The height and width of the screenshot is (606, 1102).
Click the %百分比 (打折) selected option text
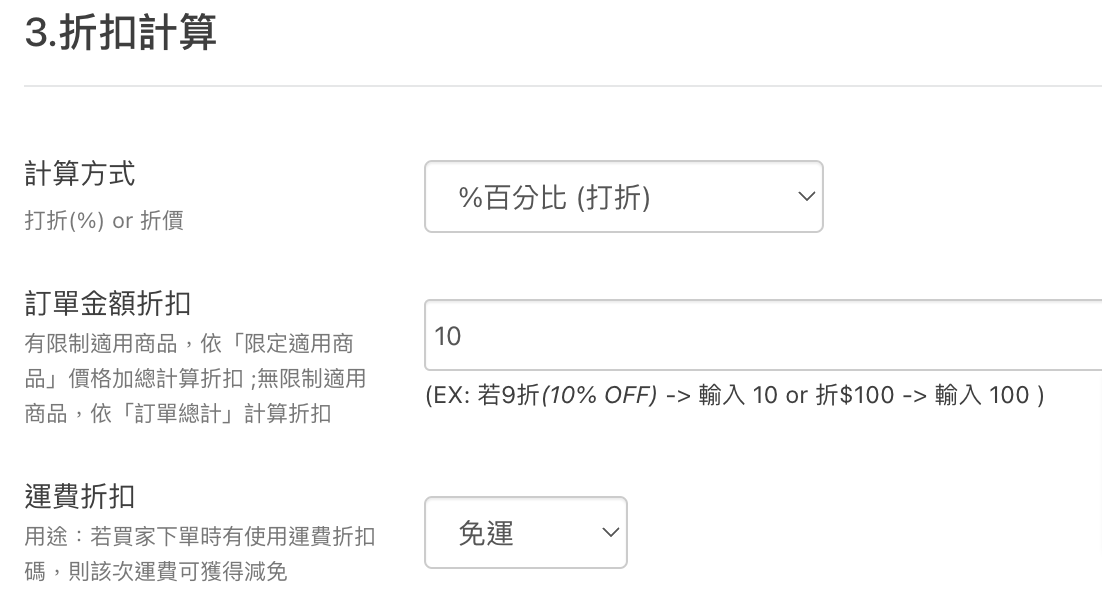(x=554, y=198)
